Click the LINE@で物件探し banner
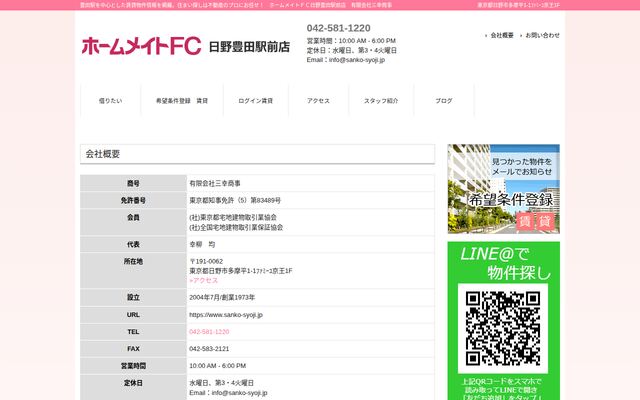This screenshot has height=400, width=640. click(x=503, y=321)
